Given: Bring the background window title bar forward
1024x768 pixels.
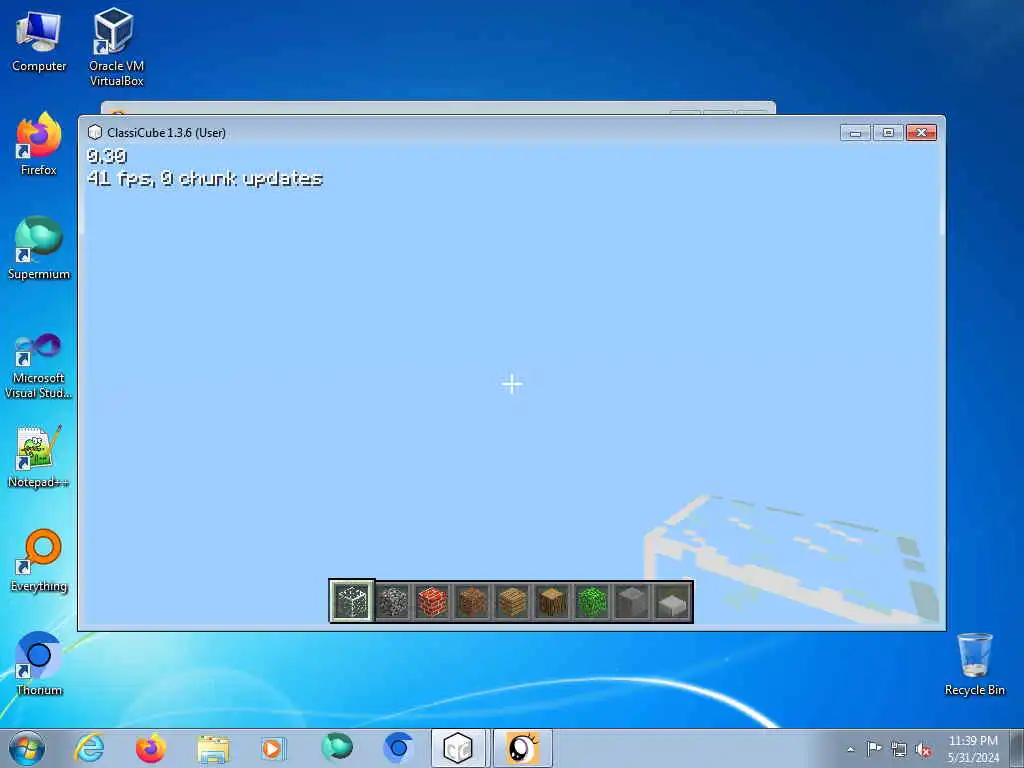Looking at the screenshot, I should (x=438, y=108).
